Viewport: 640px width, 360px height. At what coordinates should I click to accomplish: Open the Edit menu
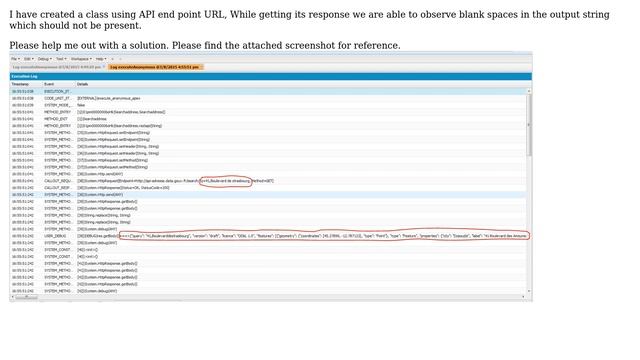coord(29,59)
